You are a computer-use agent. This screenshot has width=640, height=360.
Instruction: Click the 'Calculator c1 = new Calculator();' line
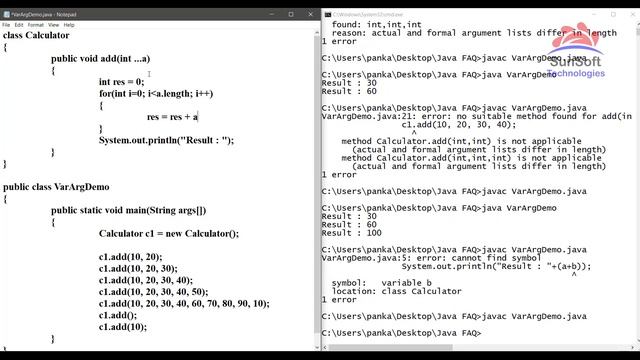(169, 233)
